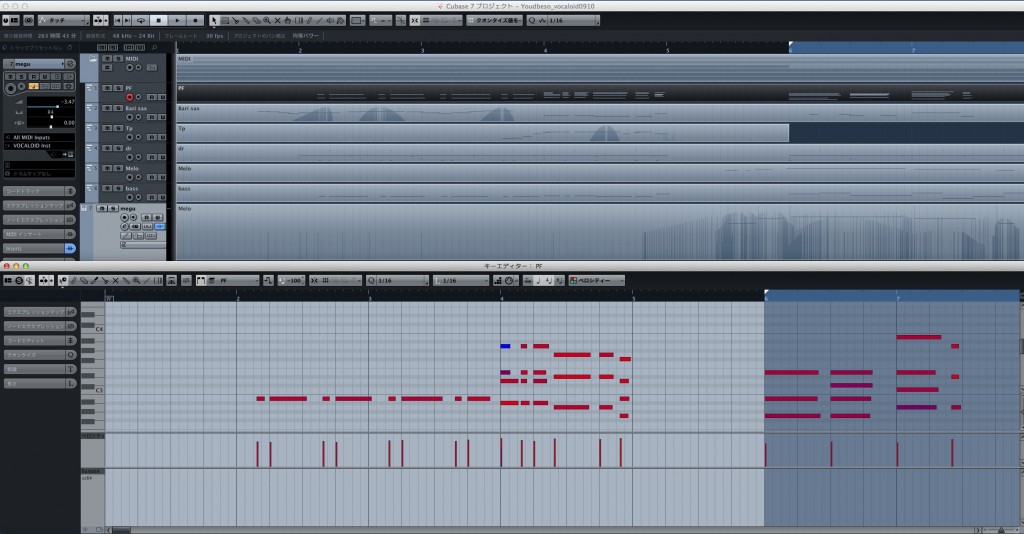Open the ベロシティ event color dropdown
The height and width of the screenshot is (534, 1024).
(x=596, y=280)
